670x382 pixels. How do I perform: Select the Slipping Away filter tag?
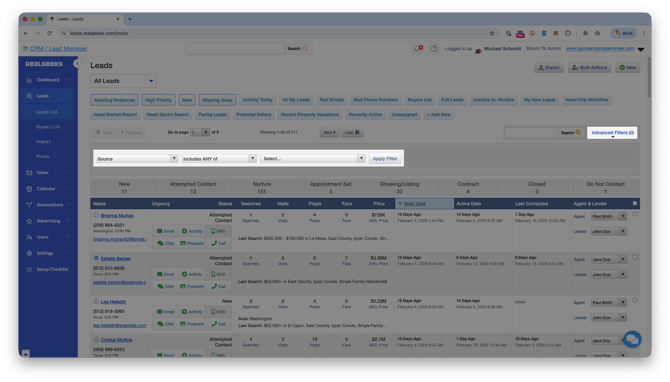[217, 100]
